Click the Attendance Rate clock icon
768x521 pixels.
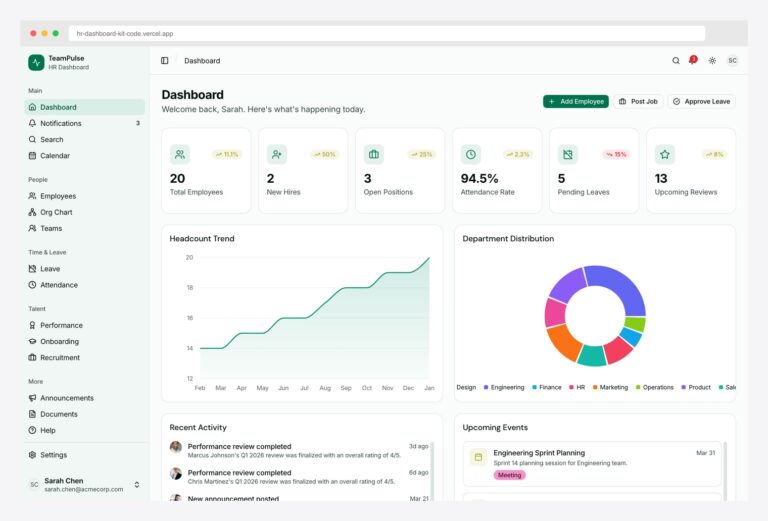point(471,155)
